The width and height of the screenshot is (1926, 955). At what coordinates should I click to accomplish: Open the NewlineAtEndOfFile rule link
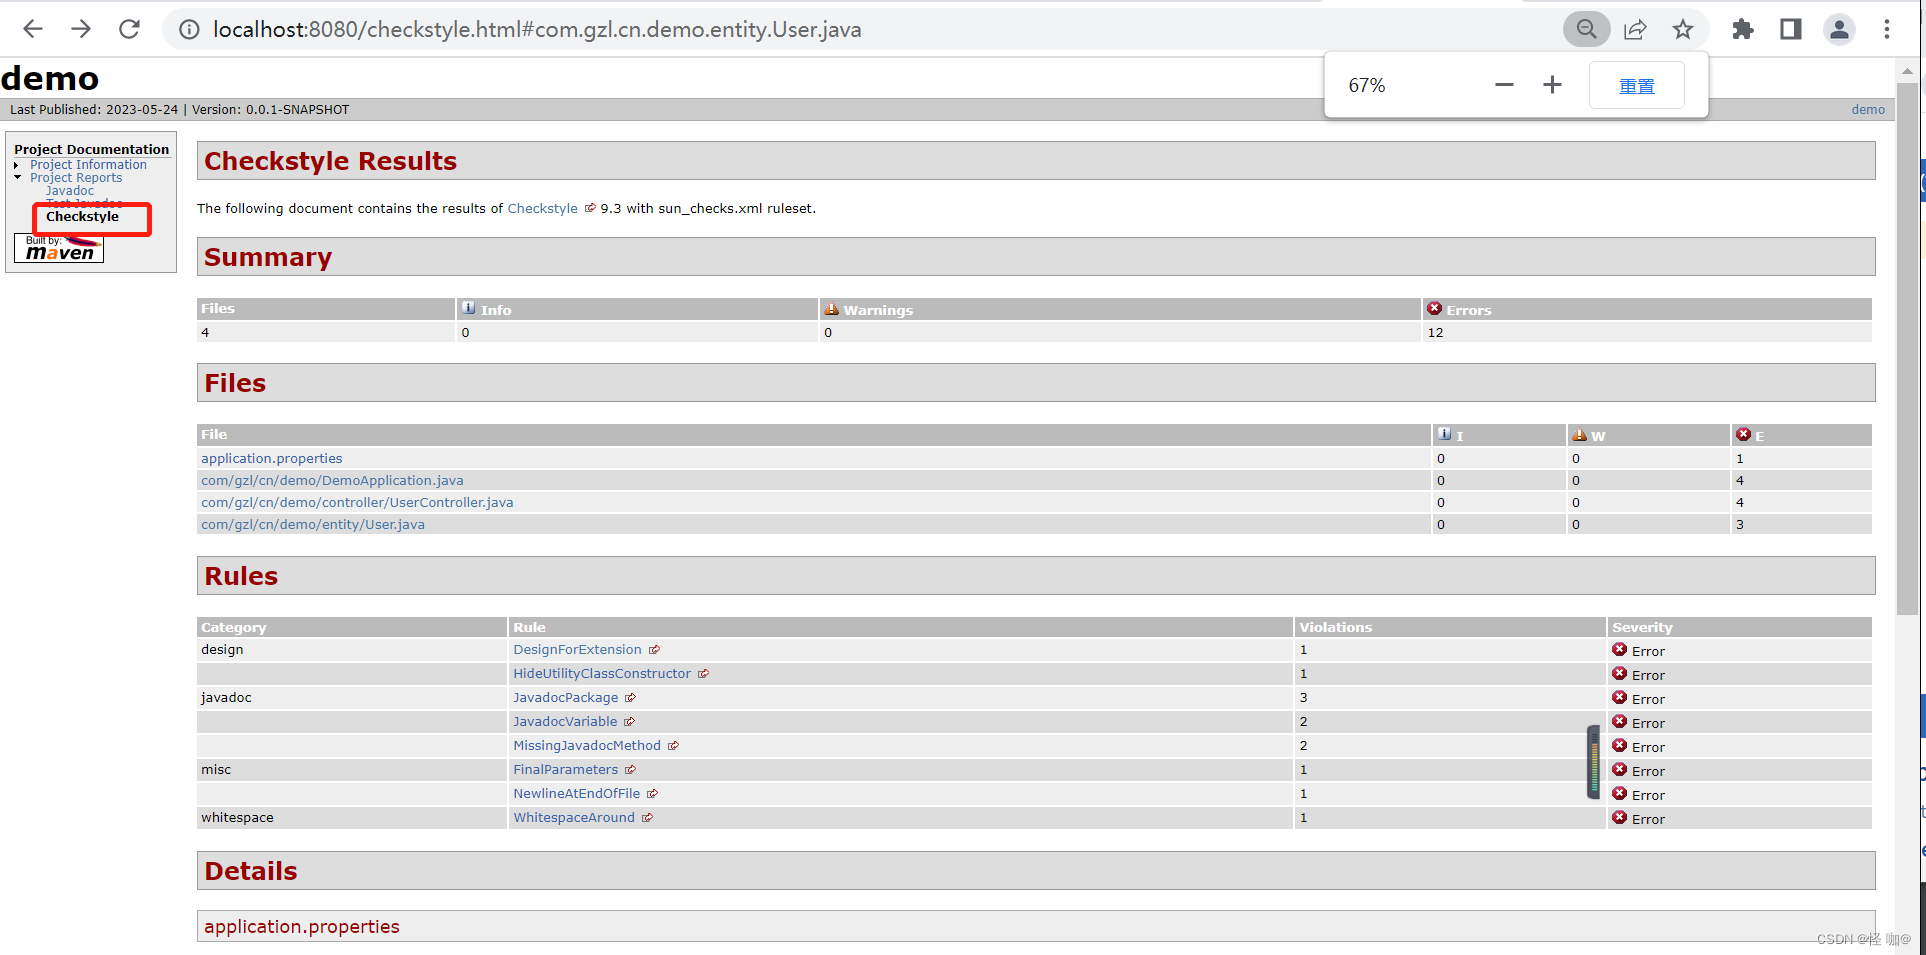[577, 794]
